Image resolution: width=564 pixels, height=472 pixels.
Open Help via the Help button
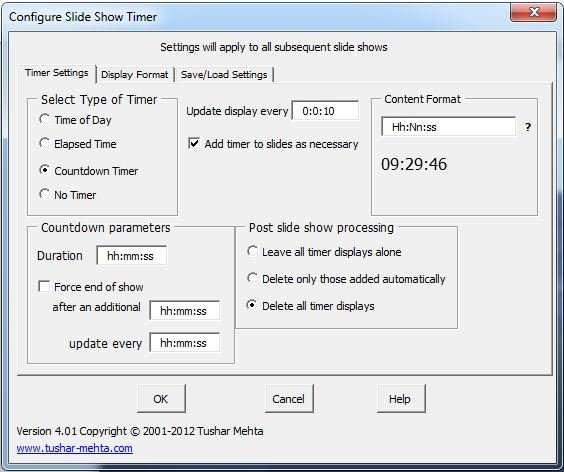(401, 398)
